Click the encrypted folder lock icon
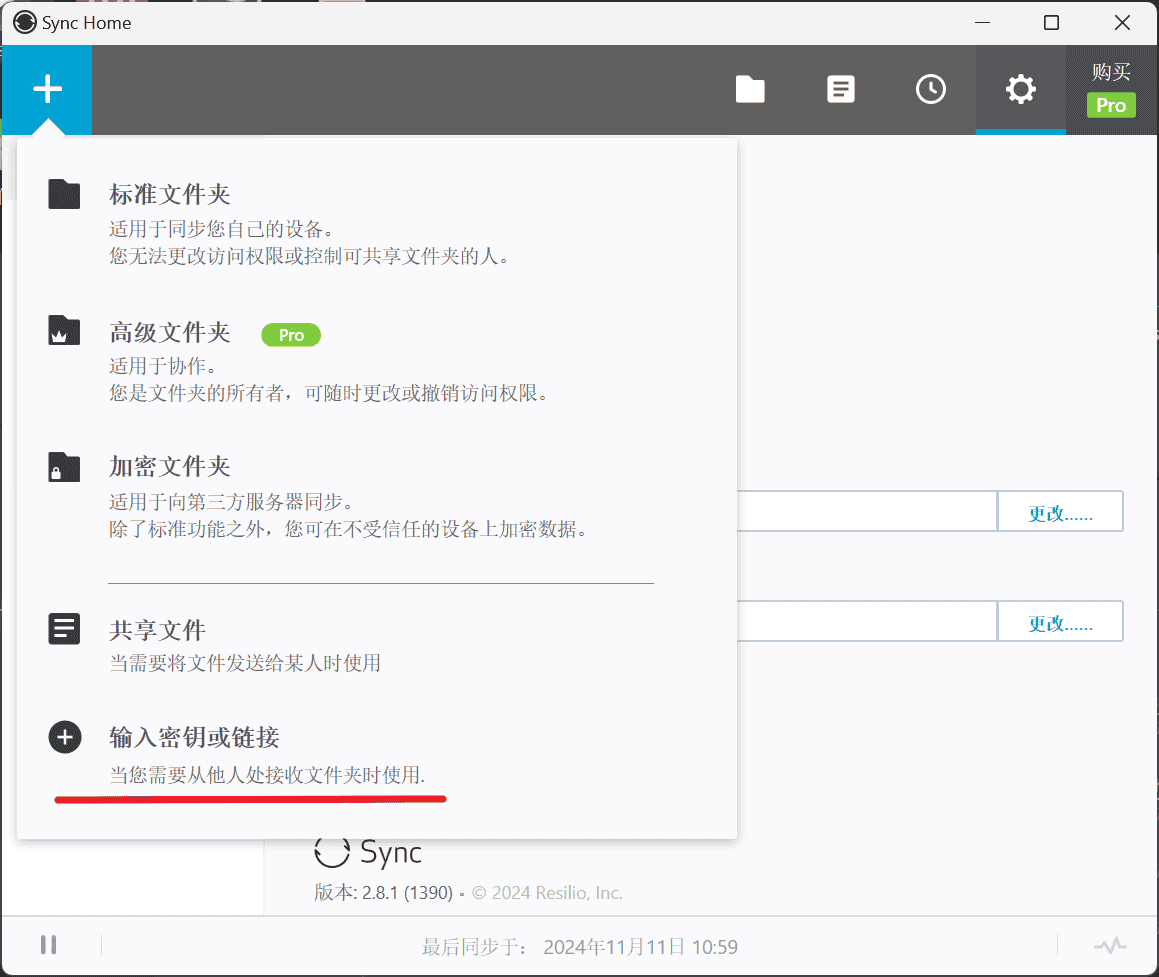1159x977 pixels. 64,467
